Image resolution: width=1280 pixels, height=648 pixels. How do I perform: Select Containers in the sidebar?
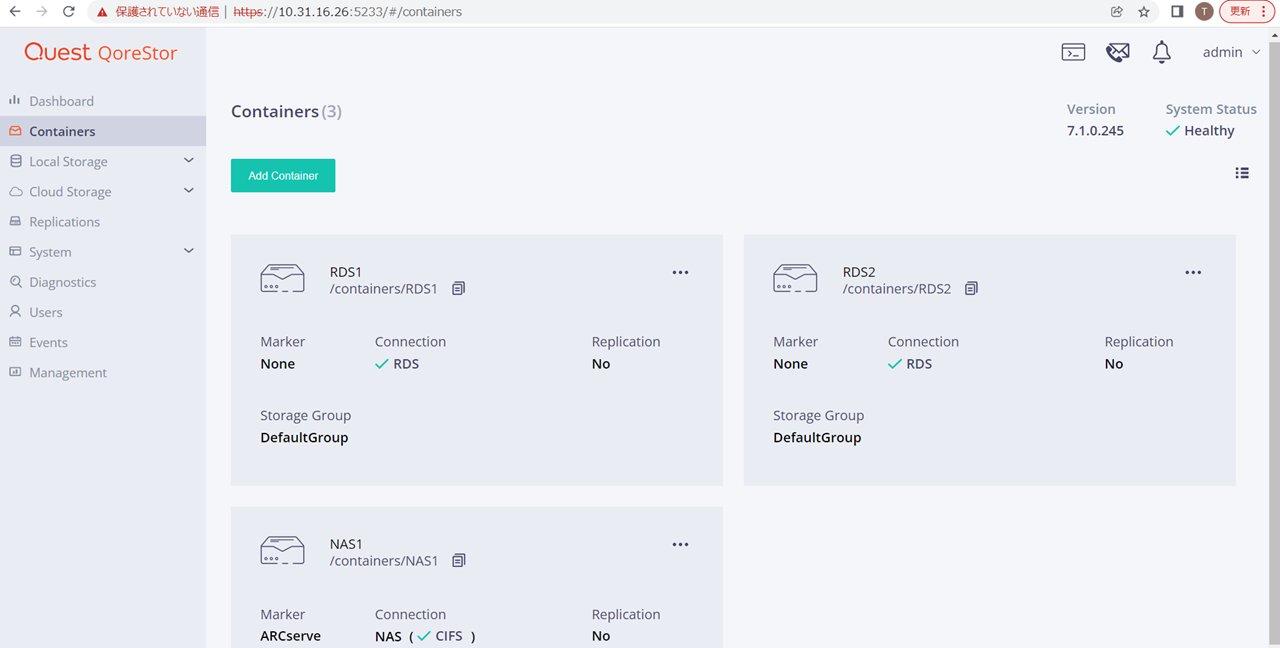(x=62, y=131)
